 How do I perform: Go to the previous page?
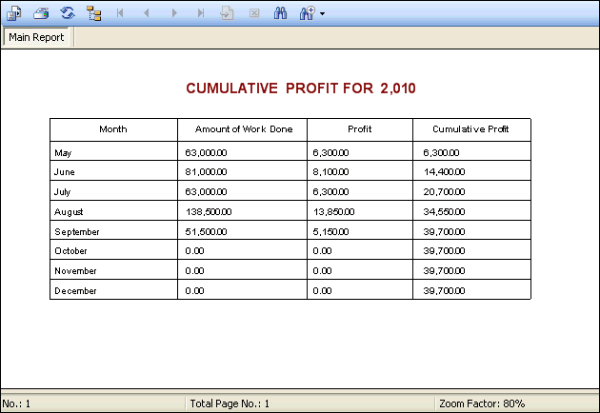[148, 13]
